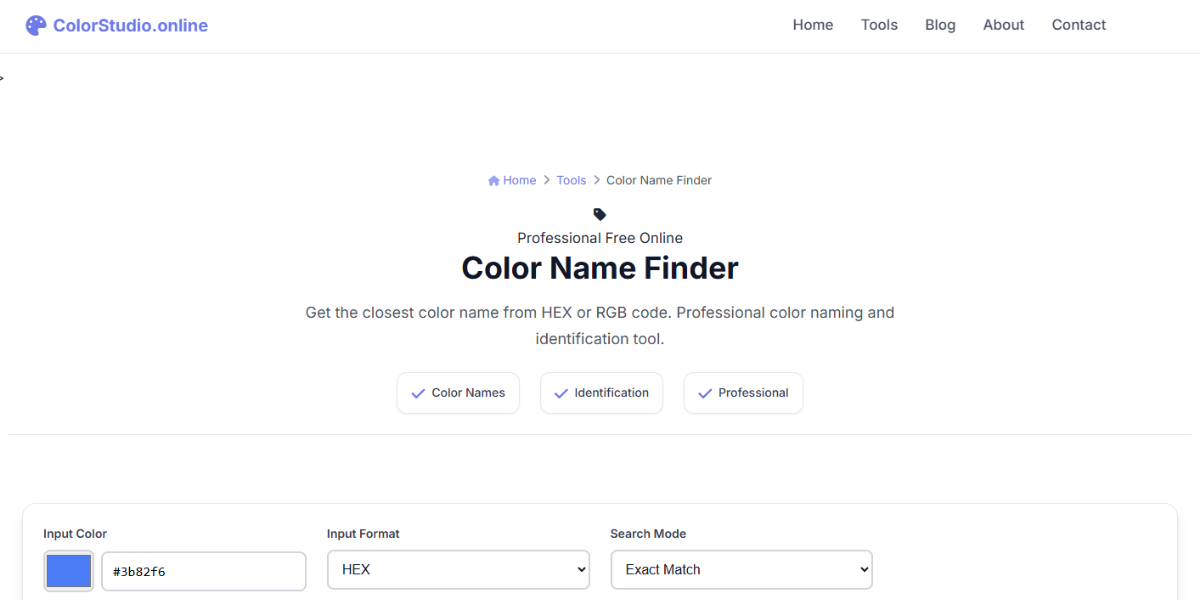Image resolution: width=1200 pixels, height=600 pixels.
Task: Open the Tools menu item
Action: pos(878,24)
